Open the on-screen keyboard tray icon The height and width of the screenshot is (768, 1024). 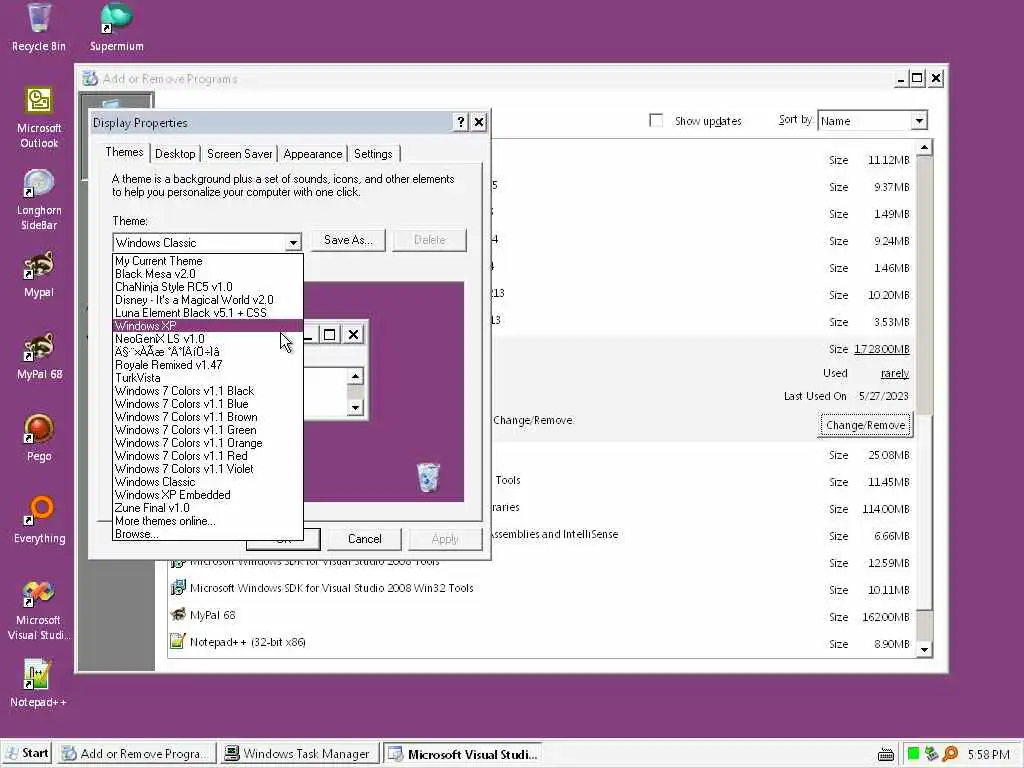(886, 754)
